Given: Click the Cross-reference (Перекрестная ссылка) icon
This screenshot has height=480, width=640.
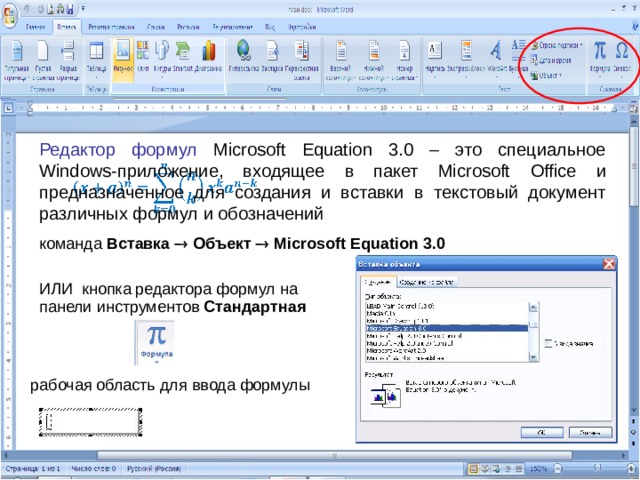Looking at the screenshot, I should pos(302,60).
